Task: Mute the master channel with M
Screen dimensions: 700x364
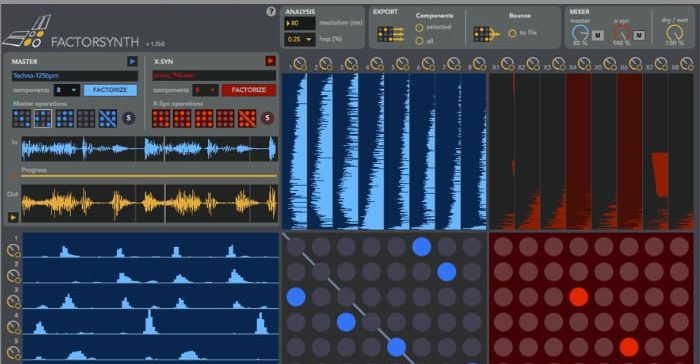Action: click(597, 35)
